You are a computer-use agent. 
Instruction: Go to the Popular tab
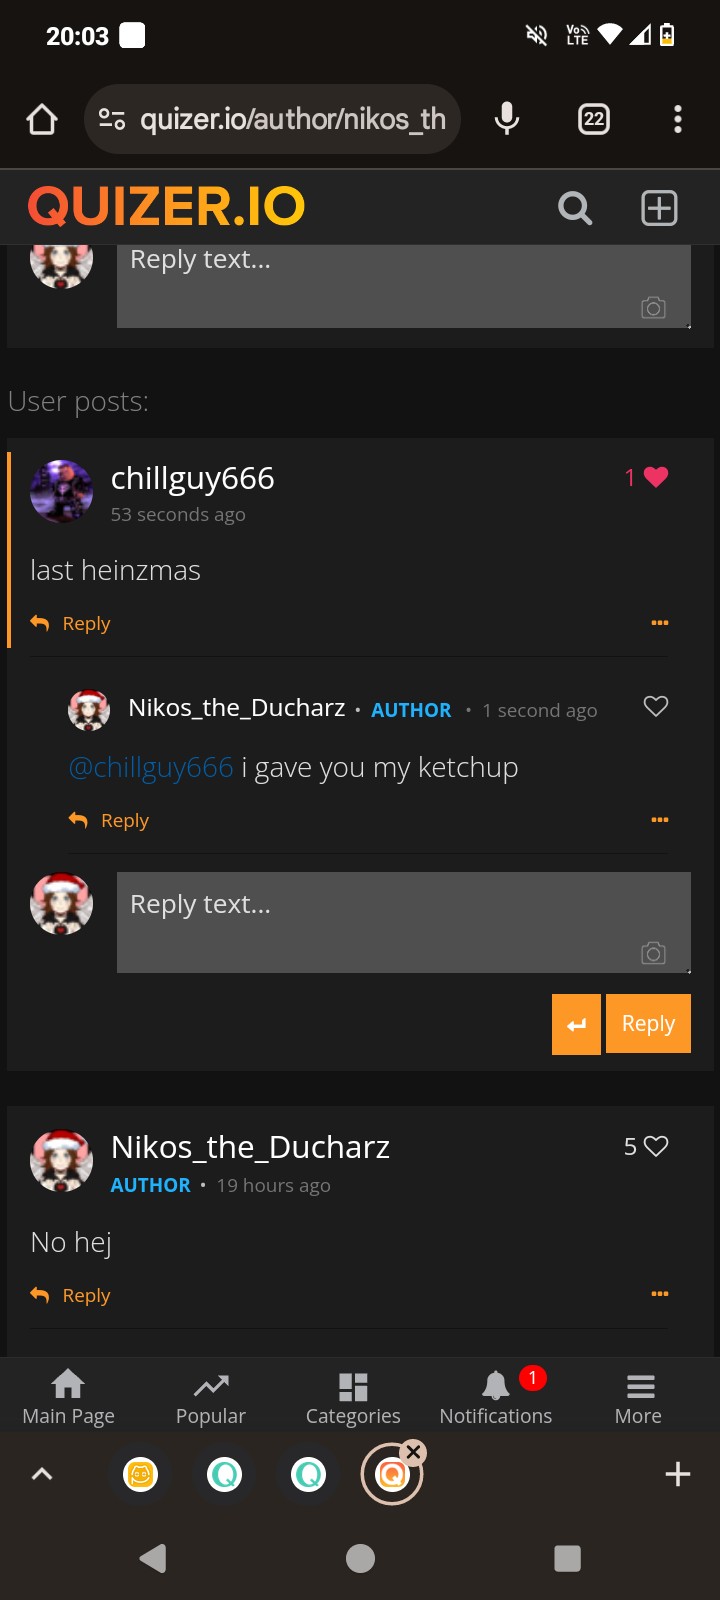[211, 1397]
